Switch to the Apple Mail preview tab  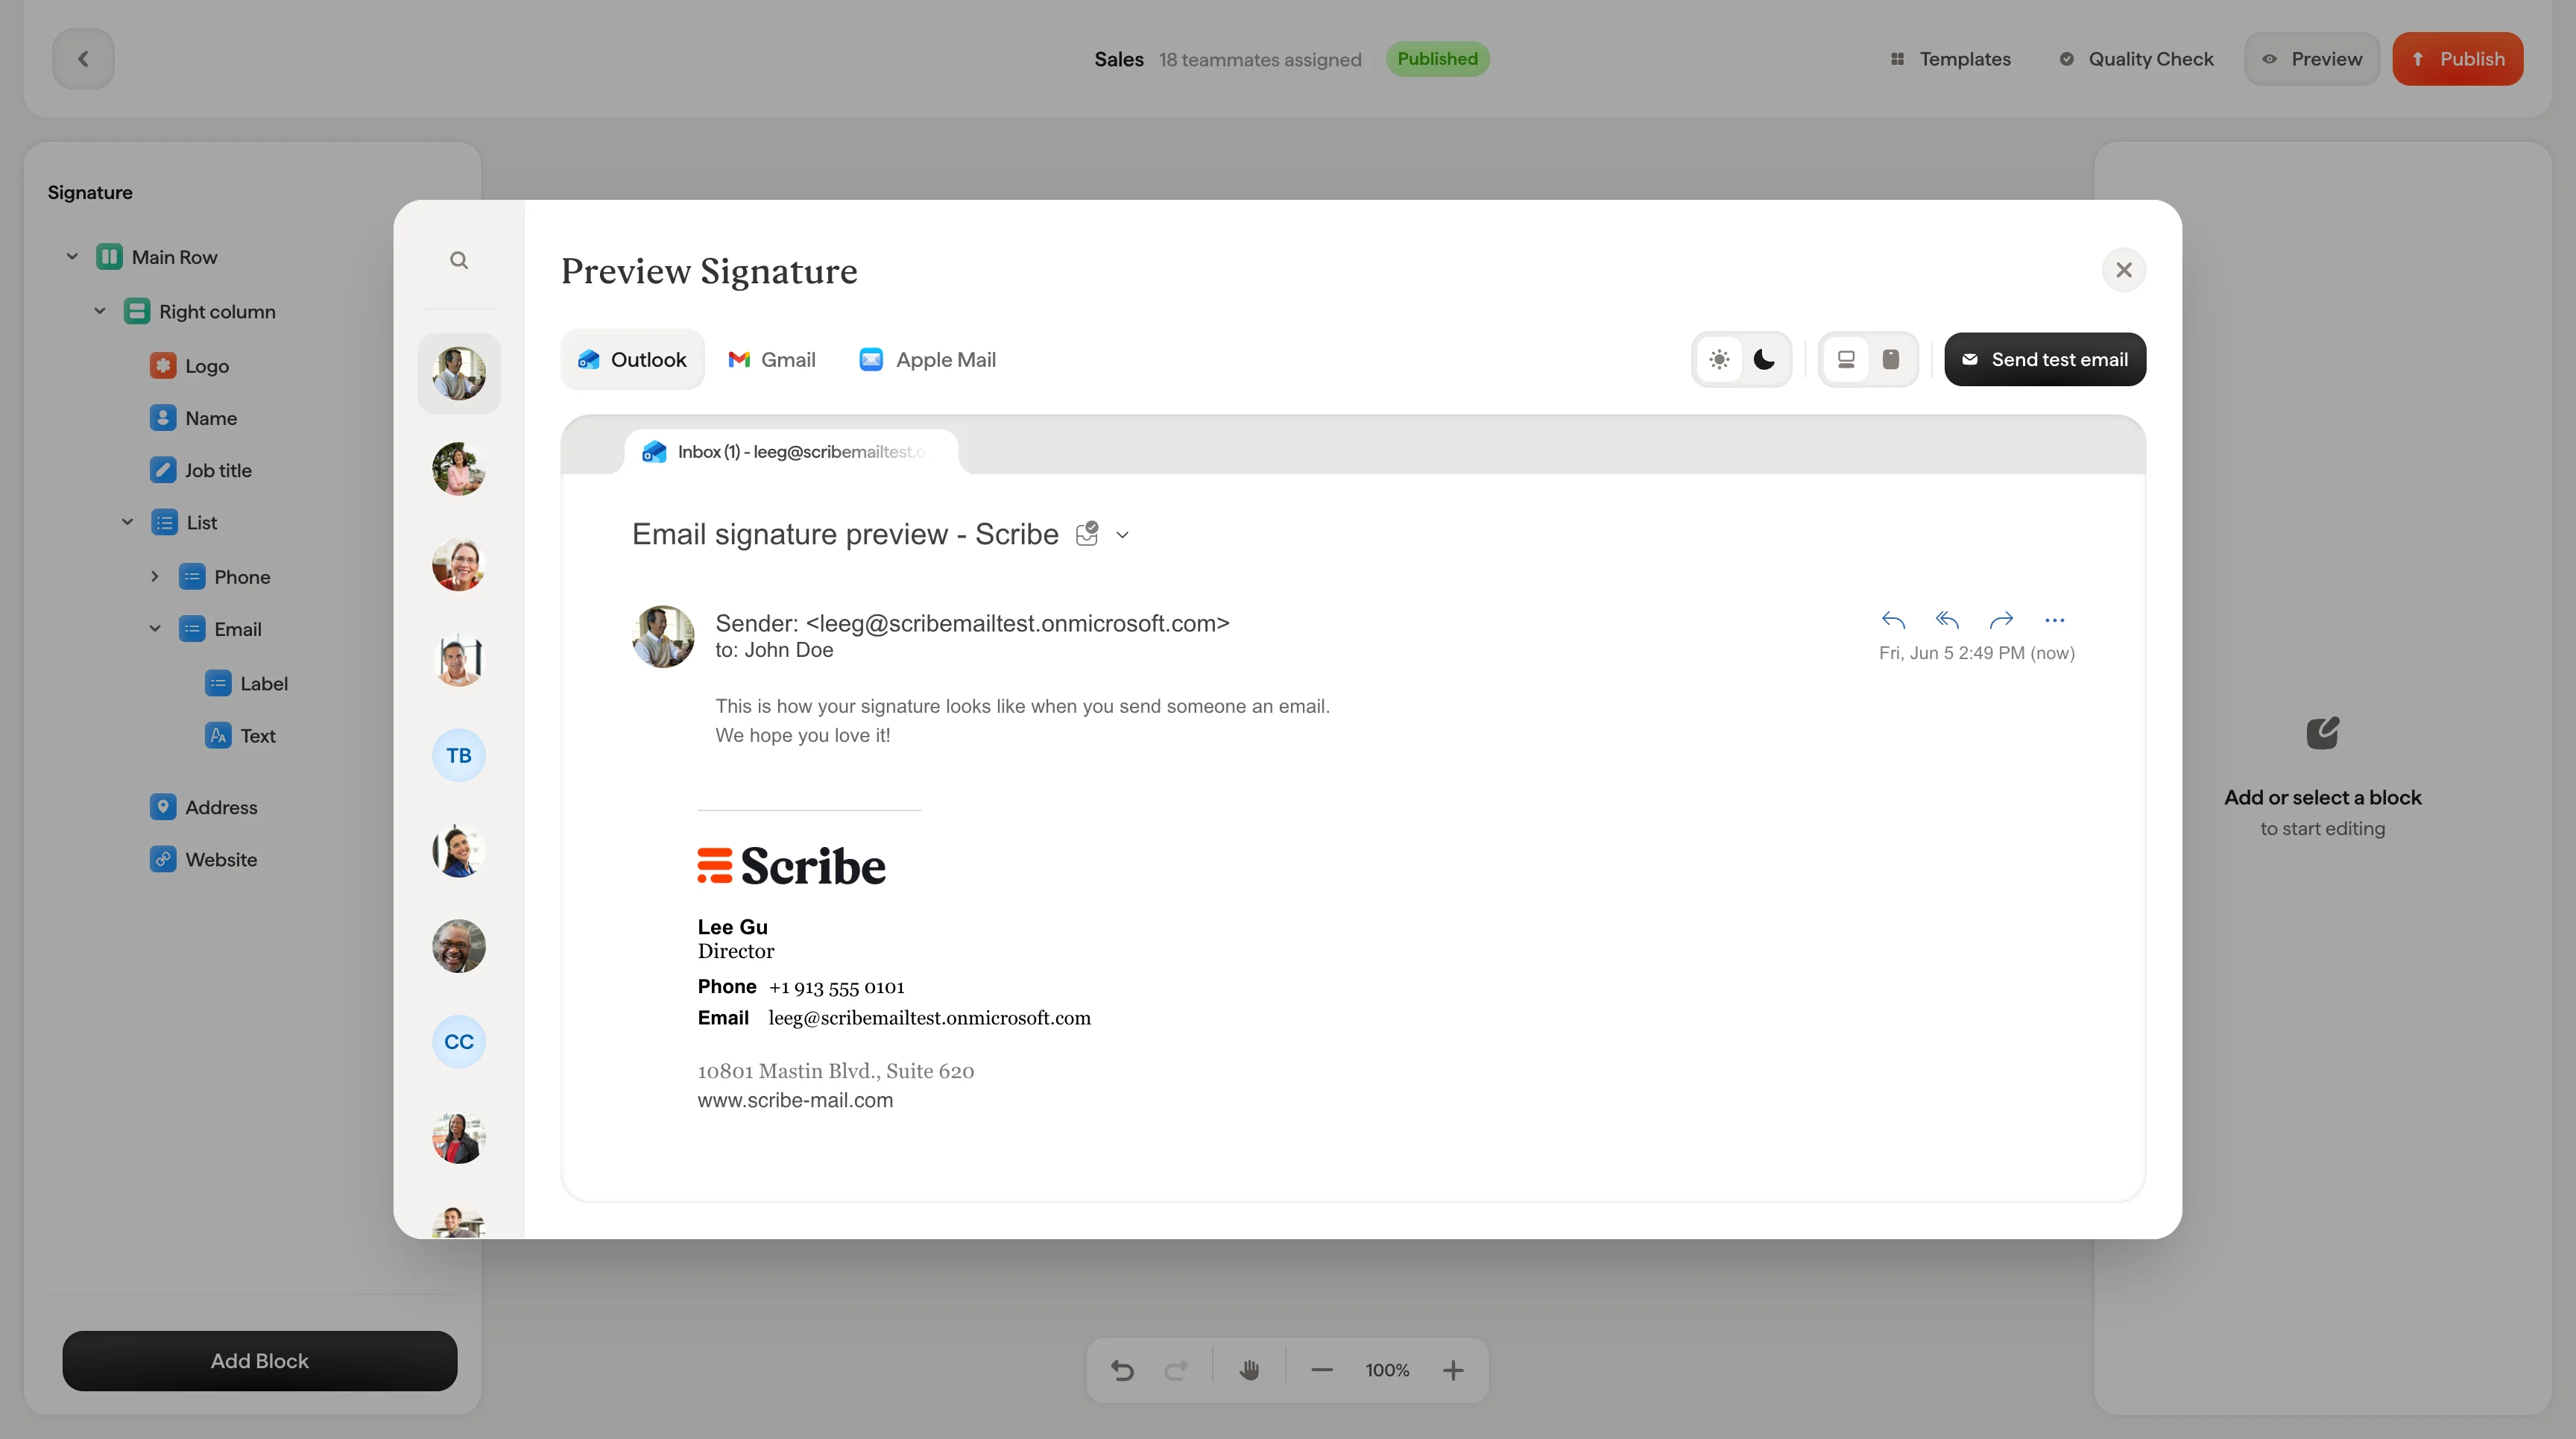927,359
